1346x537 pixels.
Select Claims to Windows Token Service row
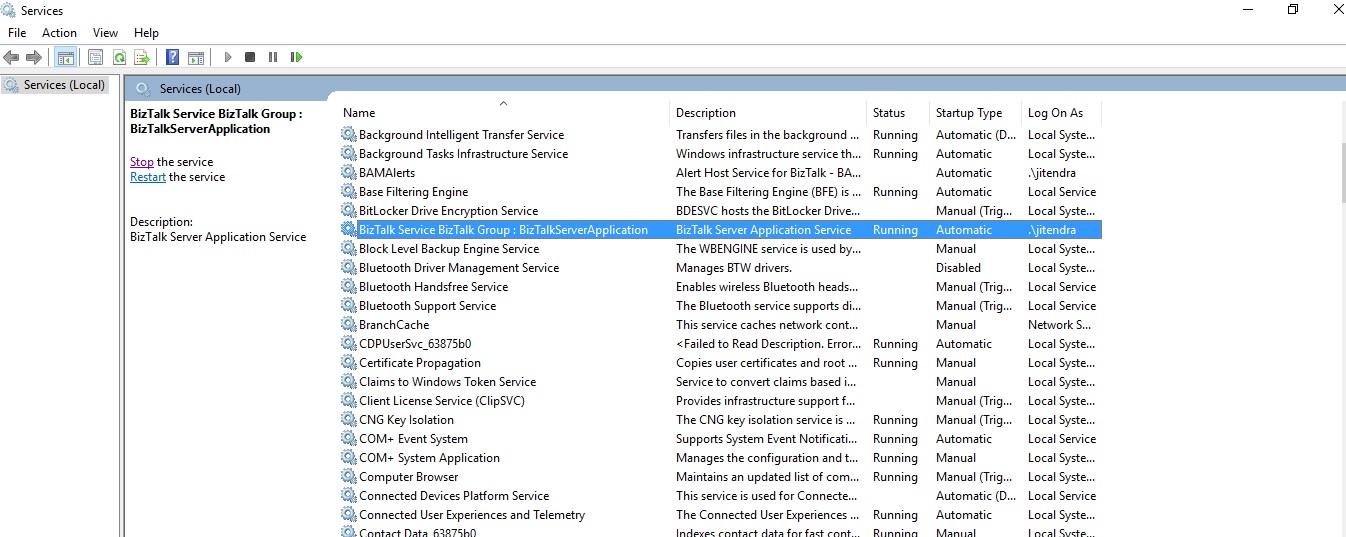(x=720, y=382)
